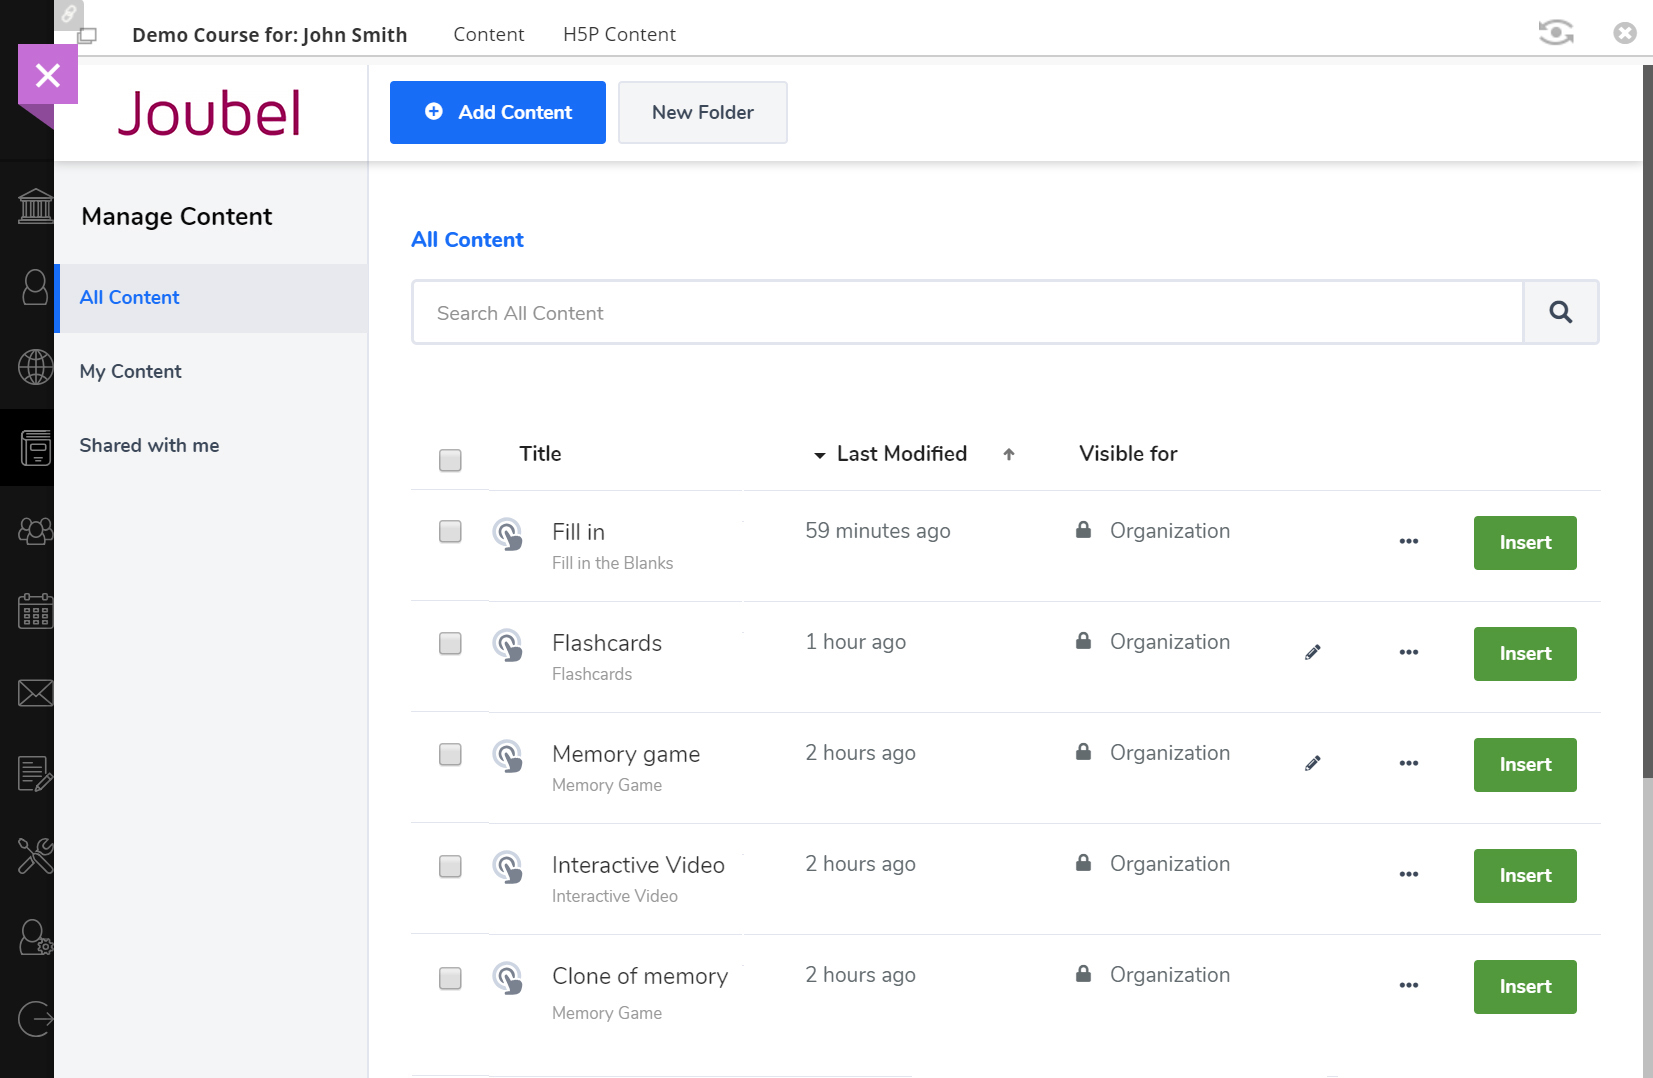Expand the three-dots menu for Interactive Video
This screenshot has width=1653, height=1078.
[1408, 875]
